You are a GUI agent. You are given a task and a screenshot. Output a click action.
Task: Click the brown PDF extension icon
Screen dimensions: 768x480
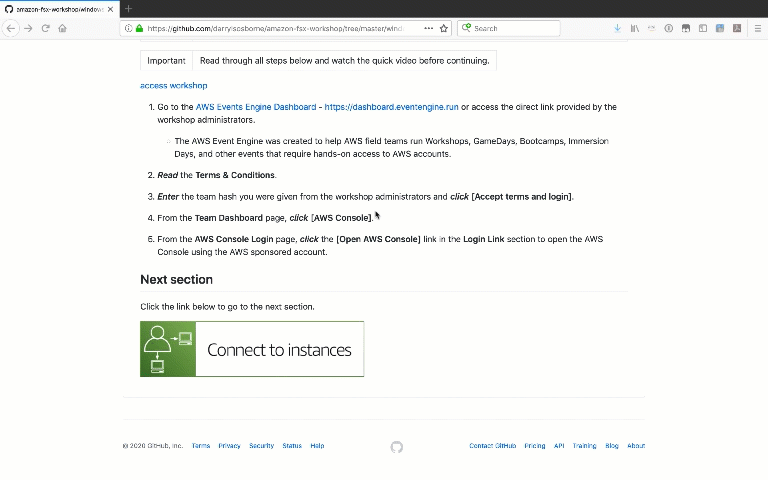coord(737,28)
